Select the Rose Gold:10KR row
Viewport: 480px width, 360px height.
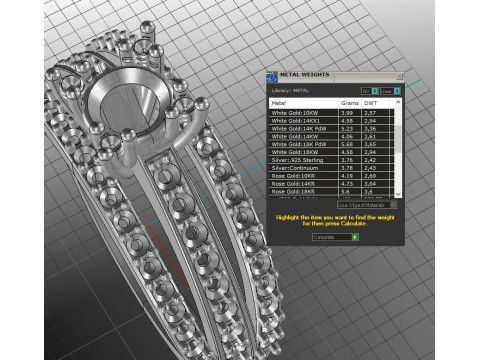(332, 176)
